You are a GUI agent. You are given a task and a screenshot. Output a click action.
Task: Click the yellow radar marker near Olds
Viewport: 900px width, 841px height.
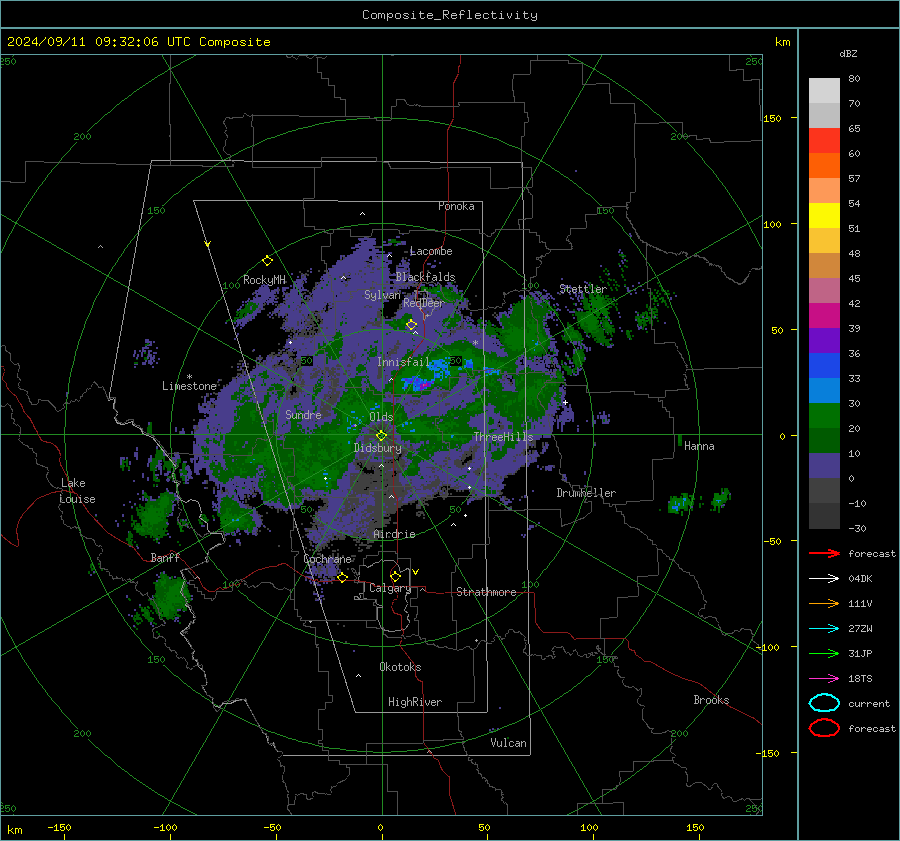(382, 435)
